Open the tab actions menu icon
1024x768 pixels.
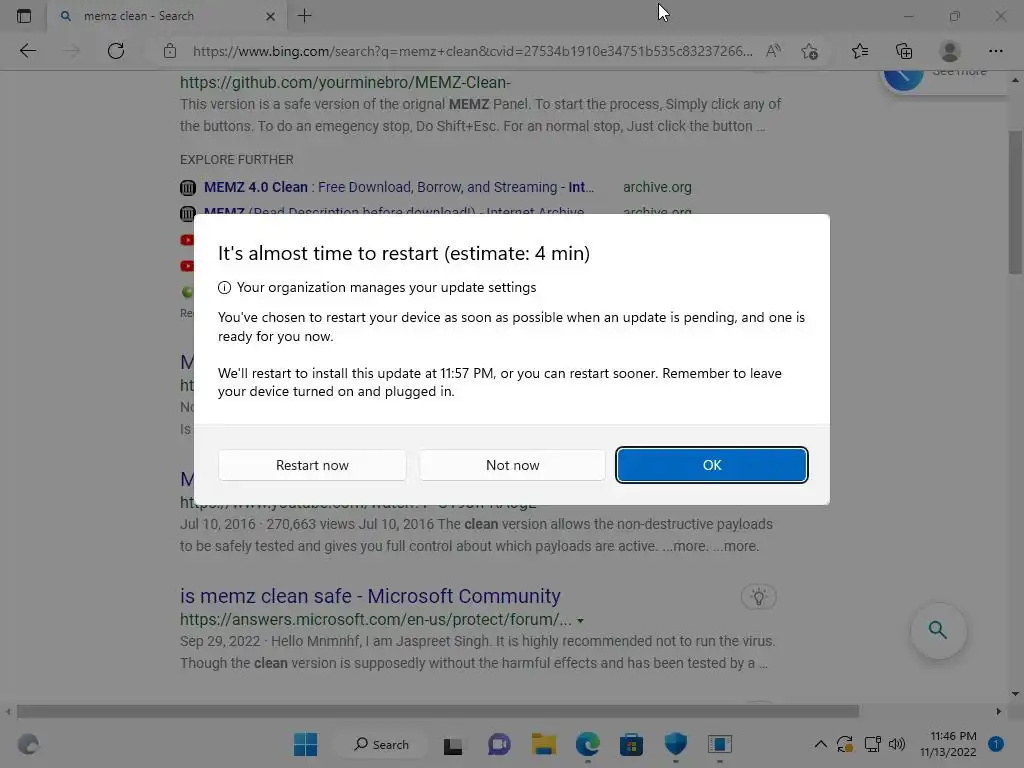pos(24,16)
